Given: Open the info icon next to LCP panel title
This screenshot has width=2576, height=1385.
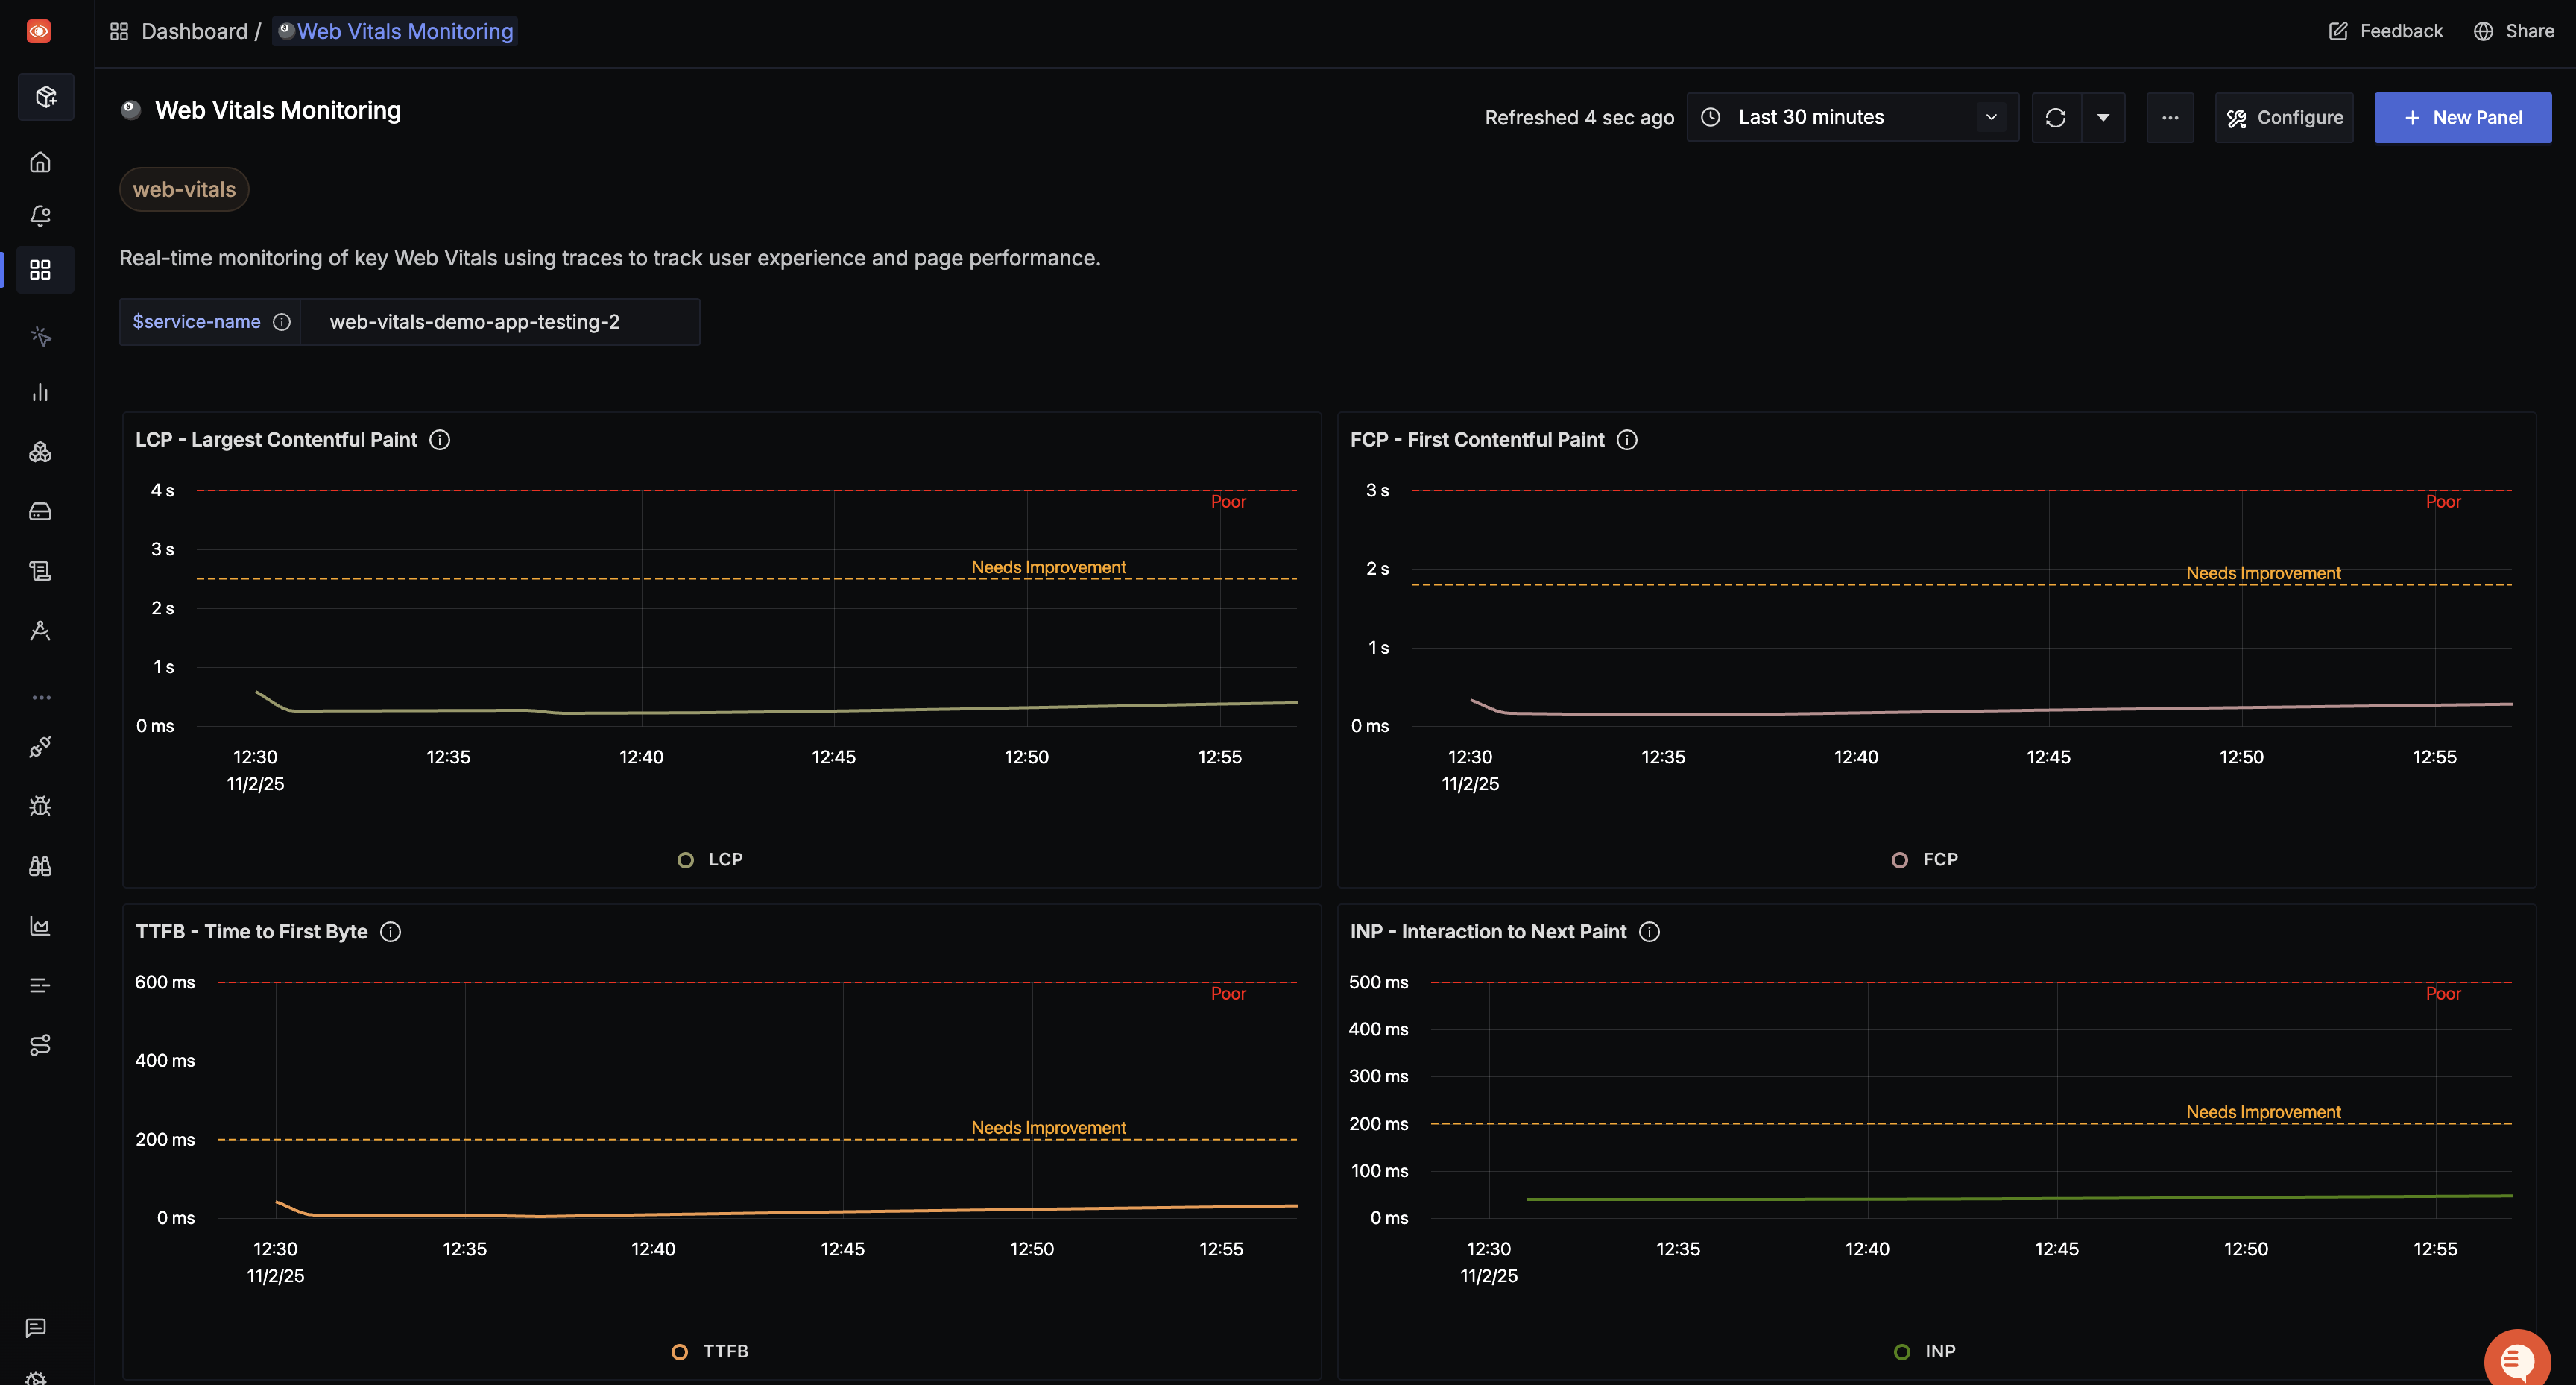Looking at the screenshot, I should 441,439.
